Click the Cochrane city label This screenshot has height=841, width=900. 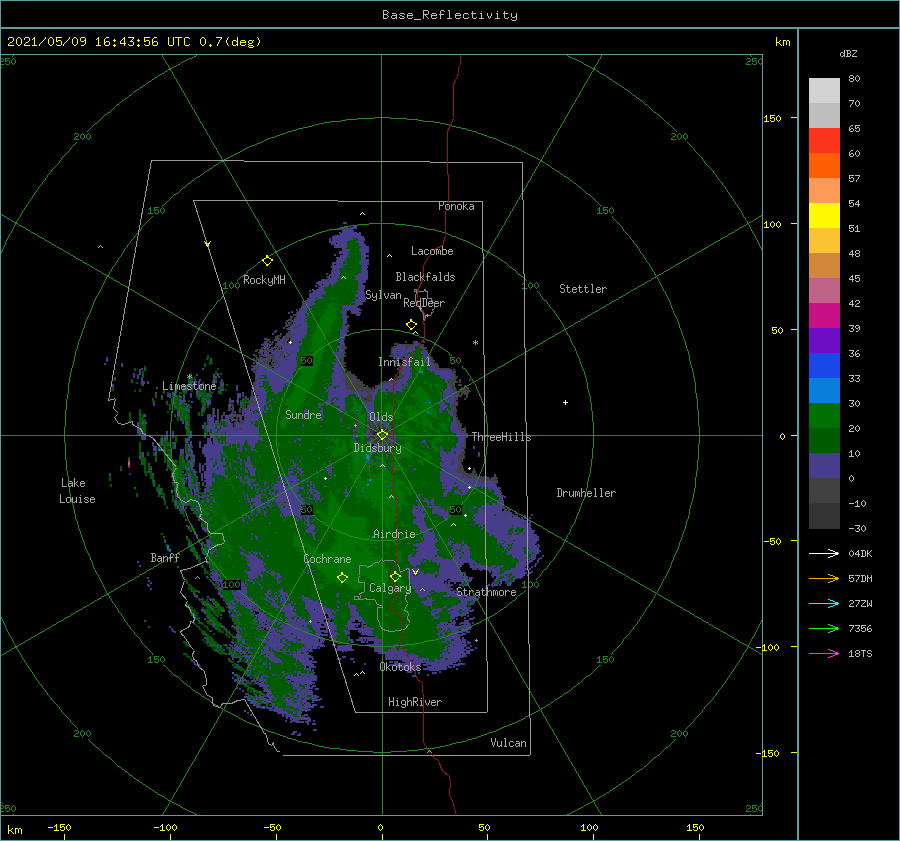(327, 559)
